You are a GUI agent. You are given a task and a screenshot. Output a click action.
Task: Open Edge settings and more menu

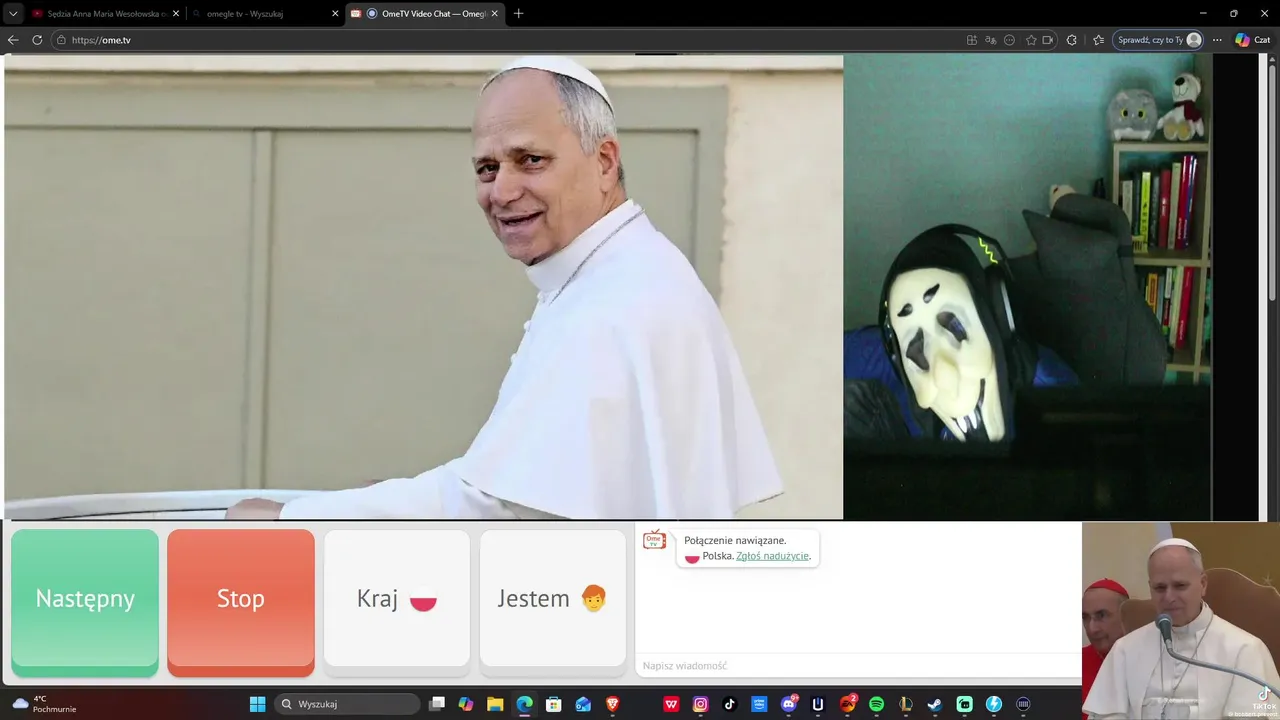point(1217,40)
